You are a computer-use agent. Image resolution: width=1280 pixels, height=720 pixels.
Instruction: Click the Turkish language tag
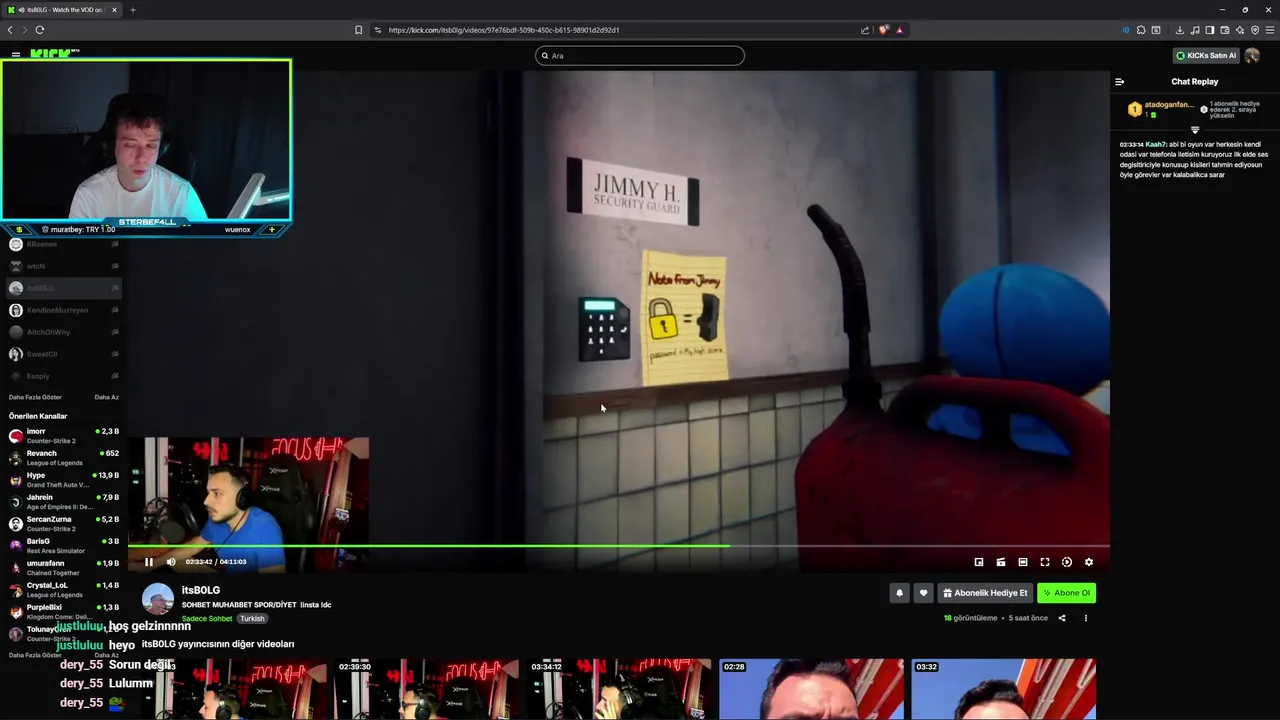click(252, 619)
